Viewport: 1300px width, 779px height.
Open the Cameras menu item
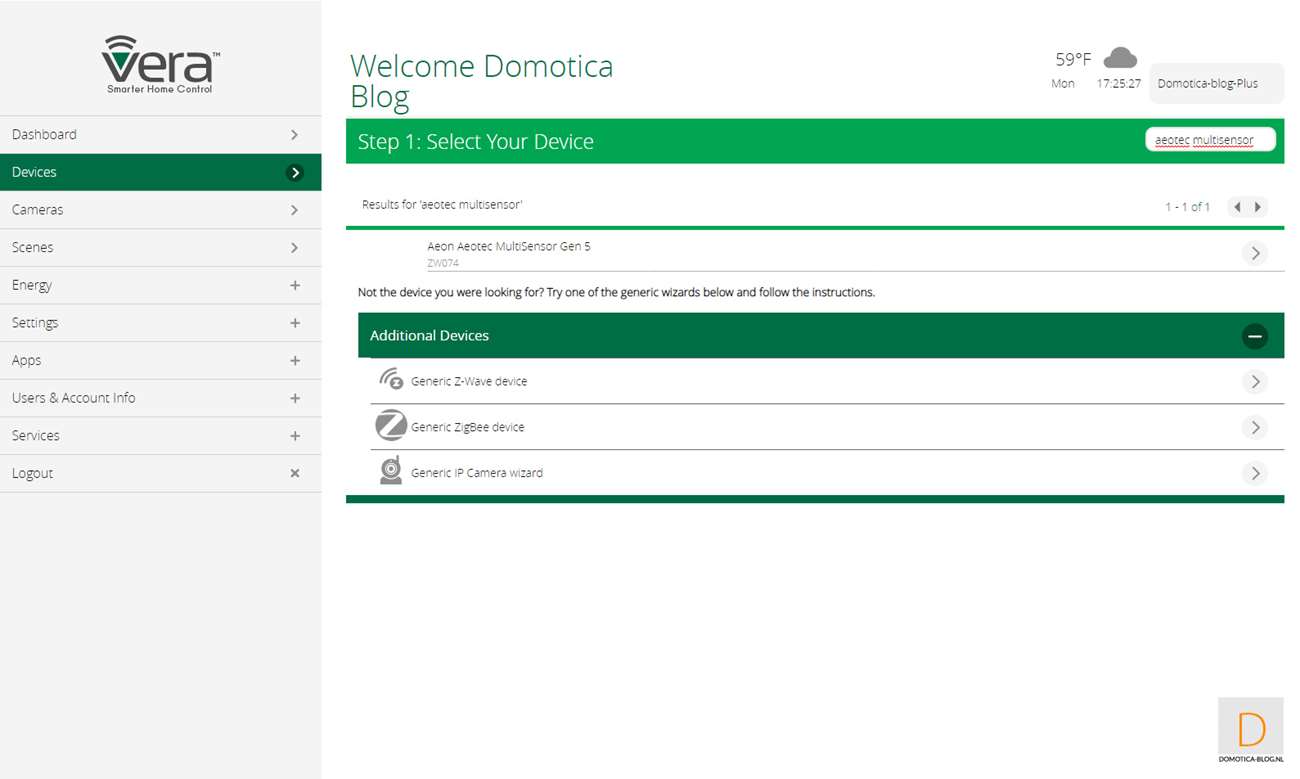160,210
